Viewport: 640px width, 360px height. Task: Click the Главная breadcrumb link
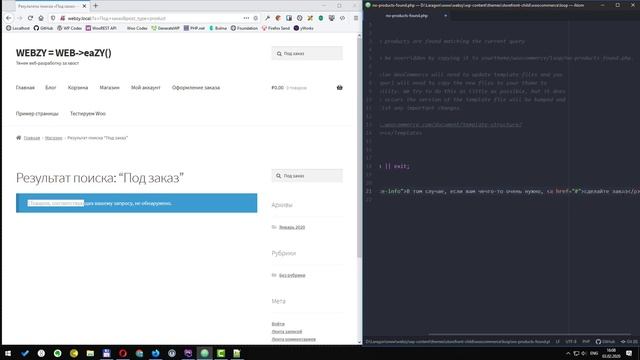32,138
